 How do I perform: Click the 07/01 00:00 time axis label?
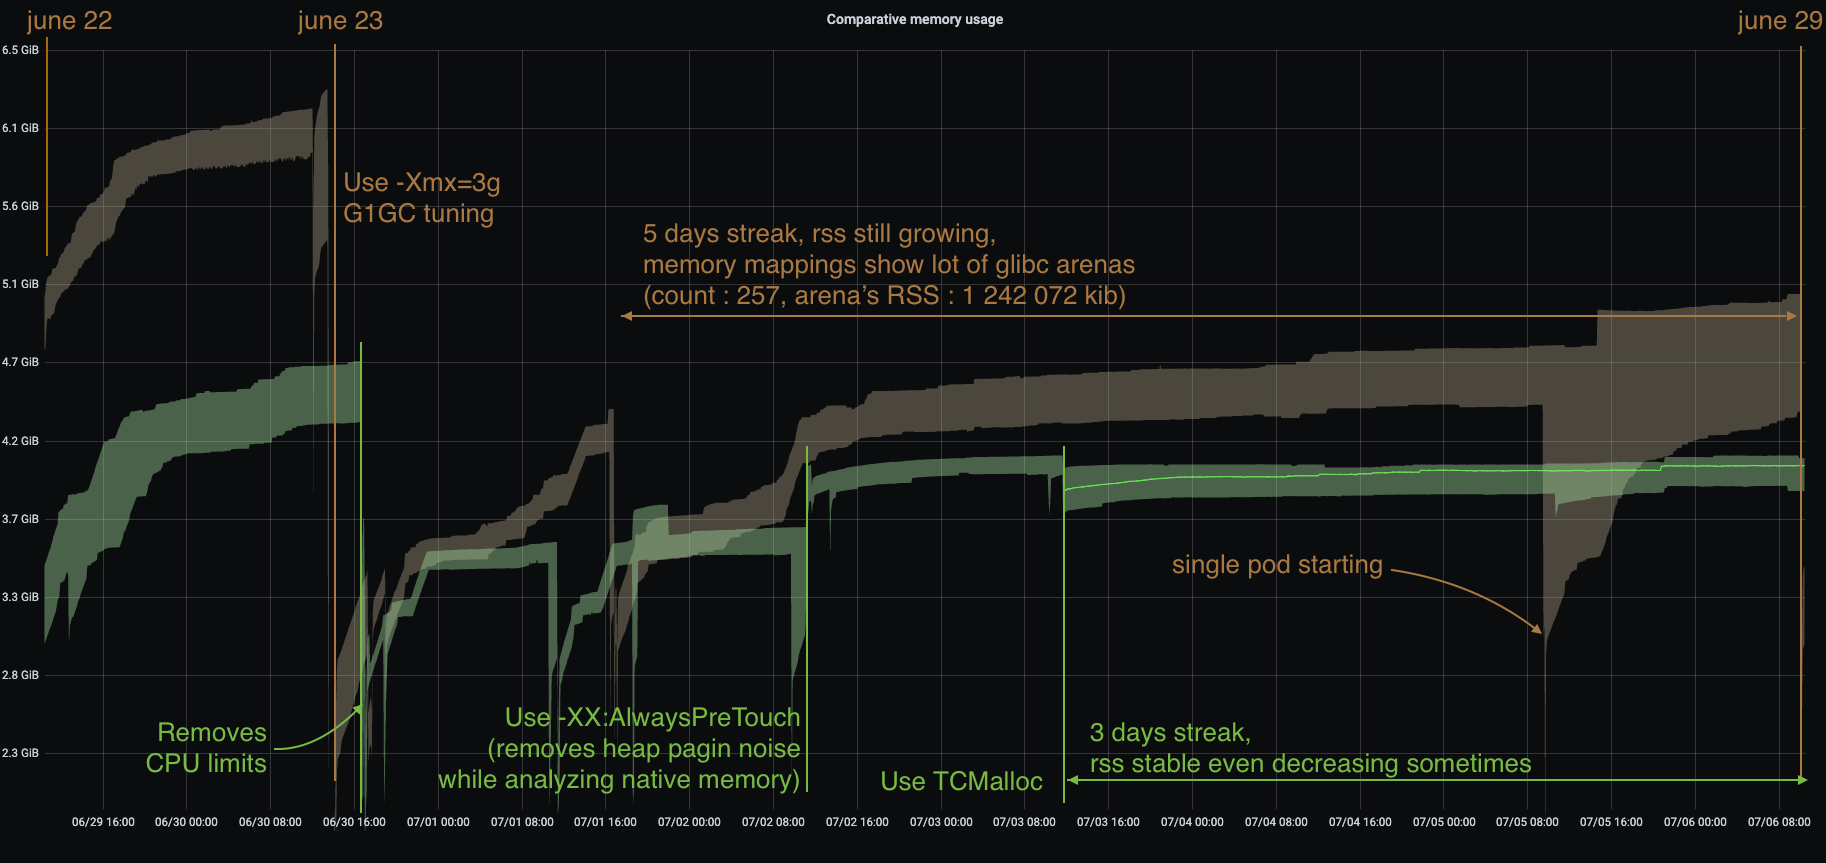coord(438,822)
